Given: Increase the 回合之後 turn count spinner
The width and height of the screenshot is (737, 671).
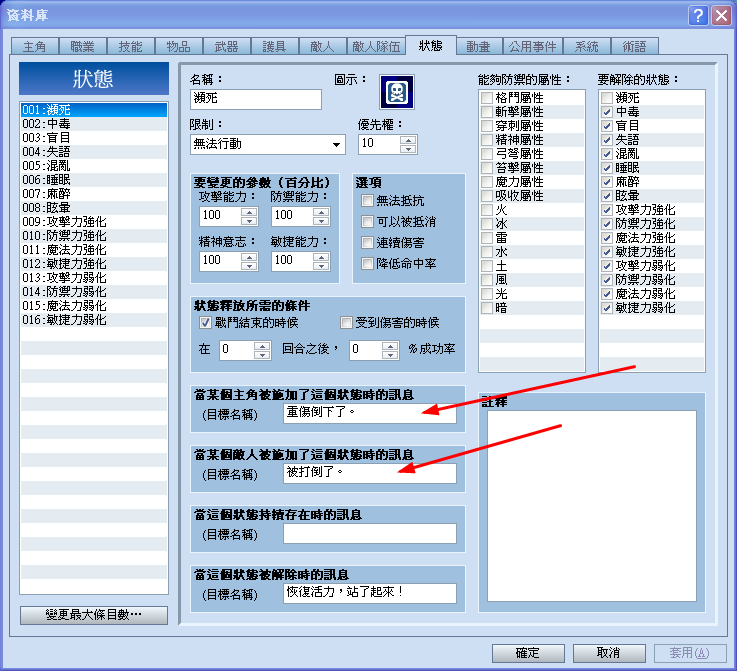Looking at the screenshot, I should pyautogui.click(x=262, y=346).
